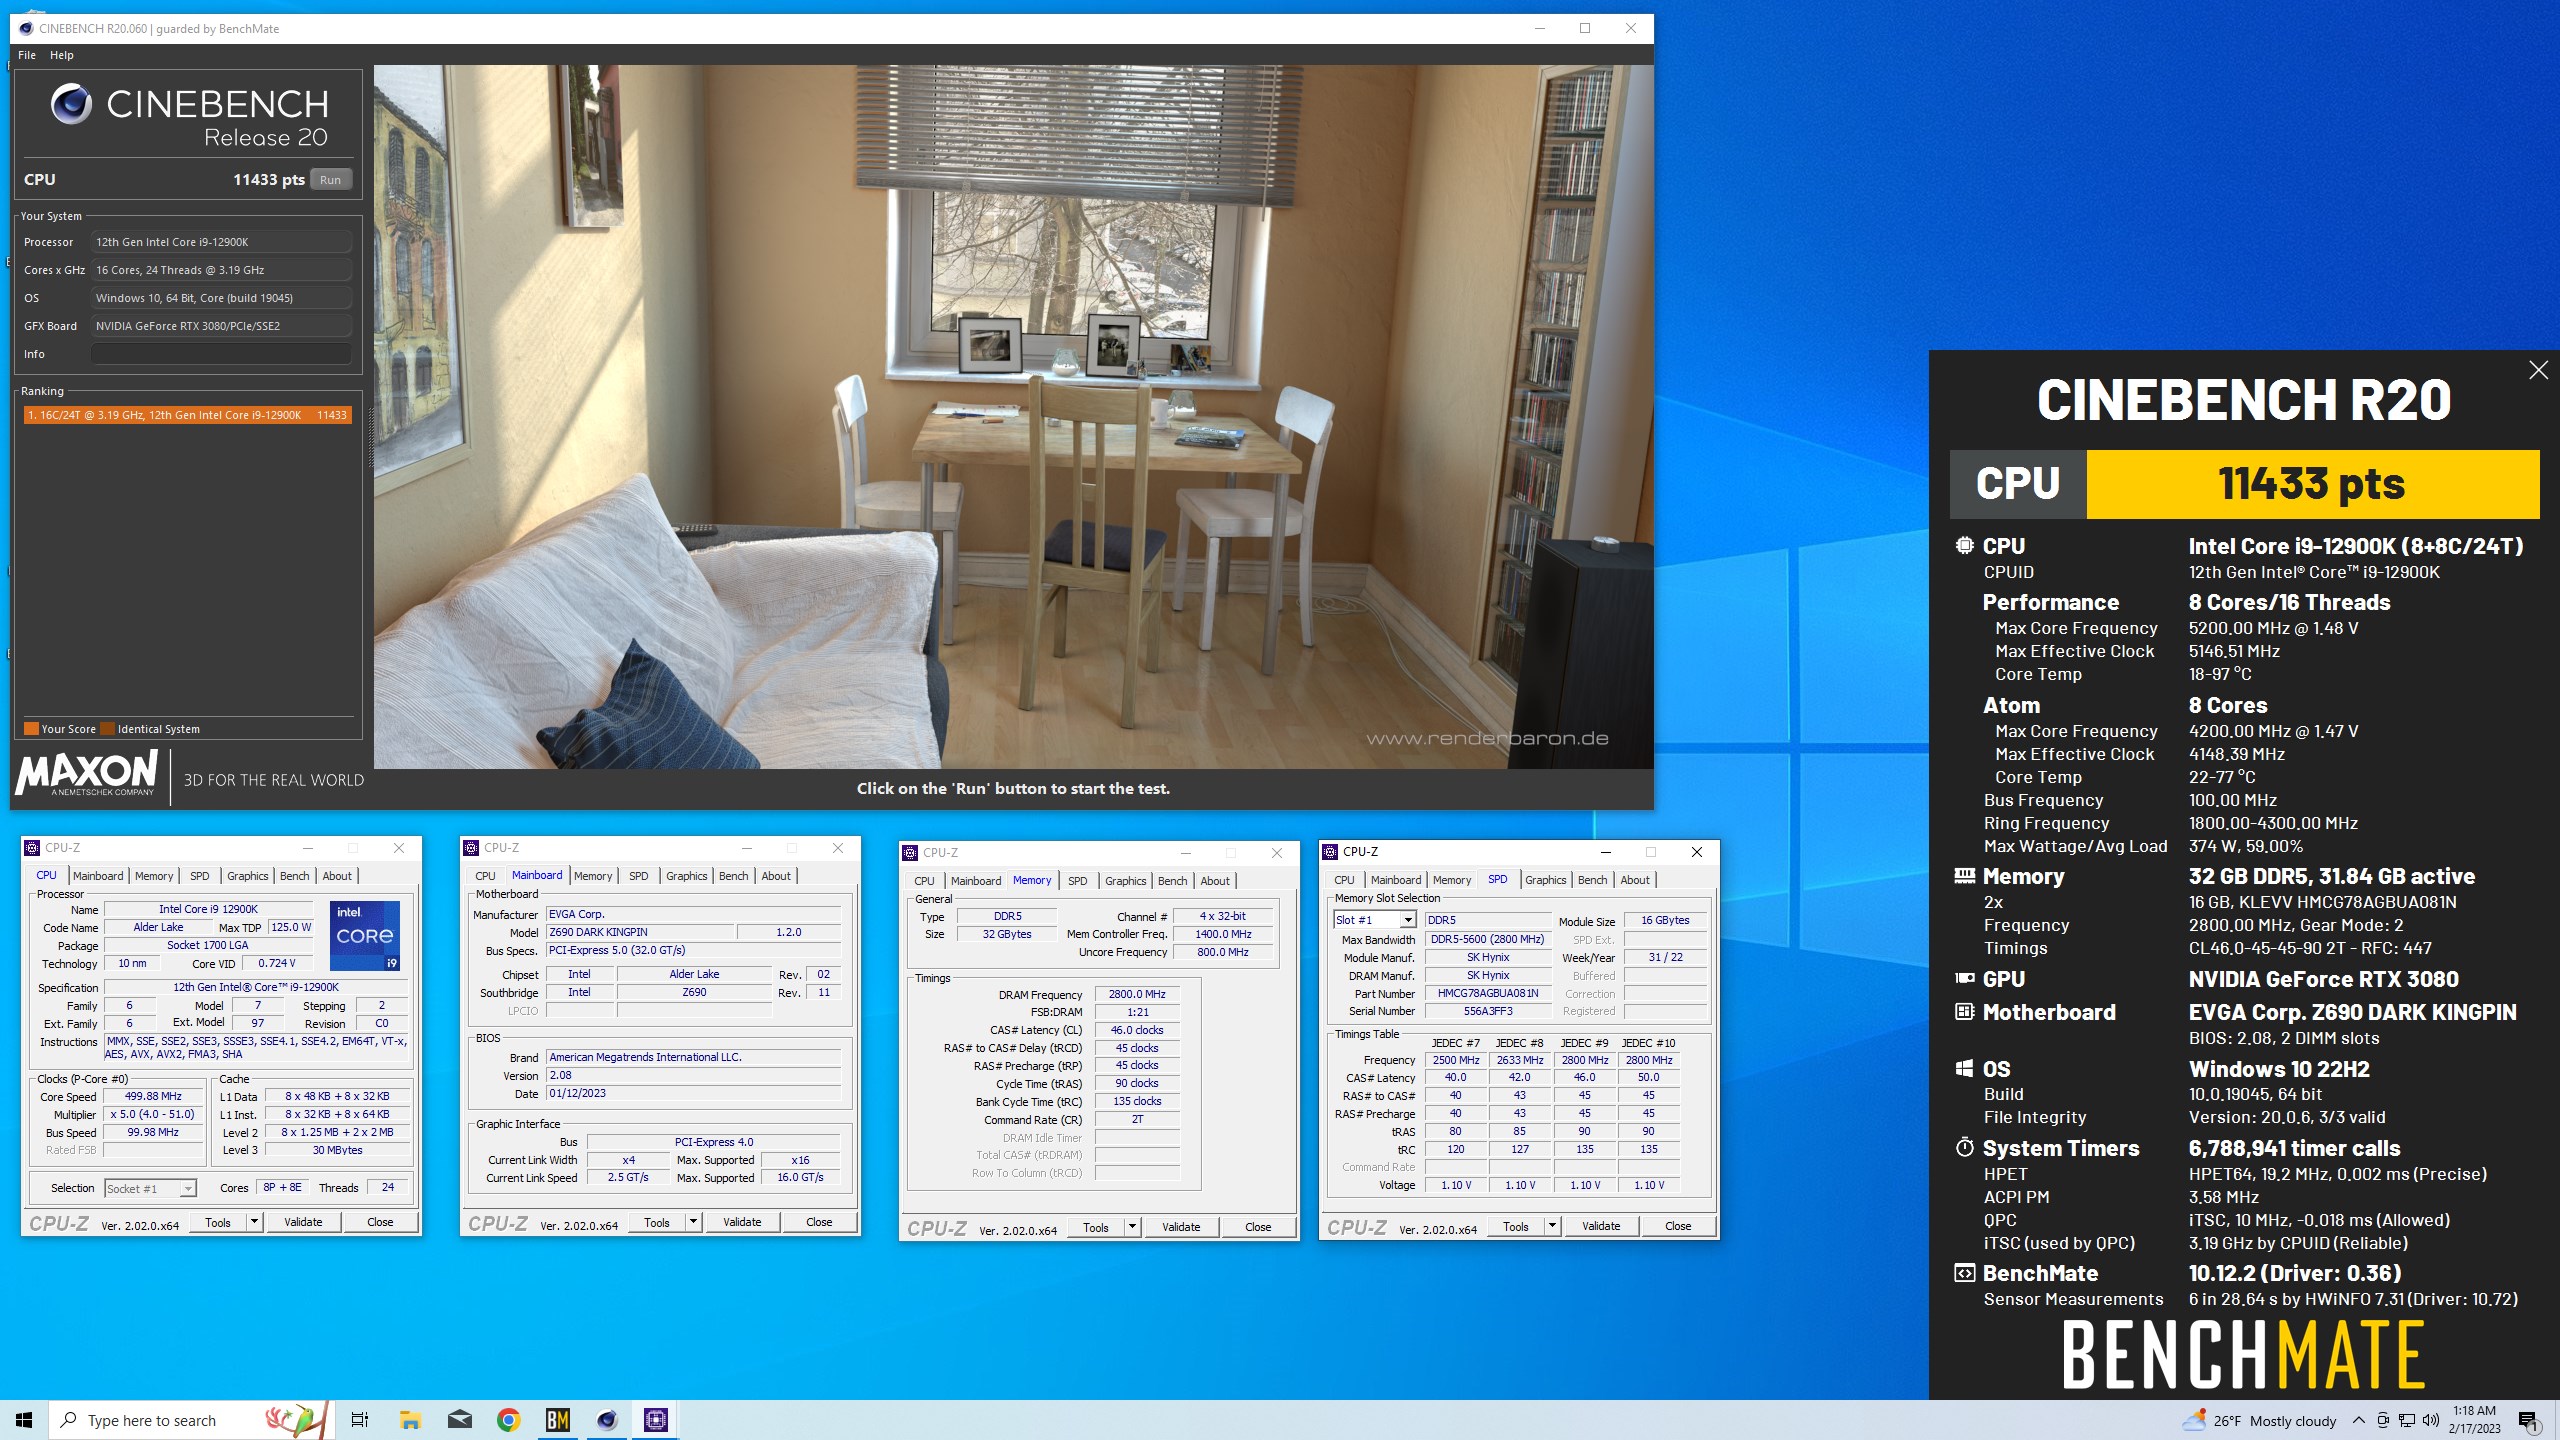The width and height of the screenshot is (2560, 1440).
Task: Open the File menu in Cinebench
Action: (27, 55)
